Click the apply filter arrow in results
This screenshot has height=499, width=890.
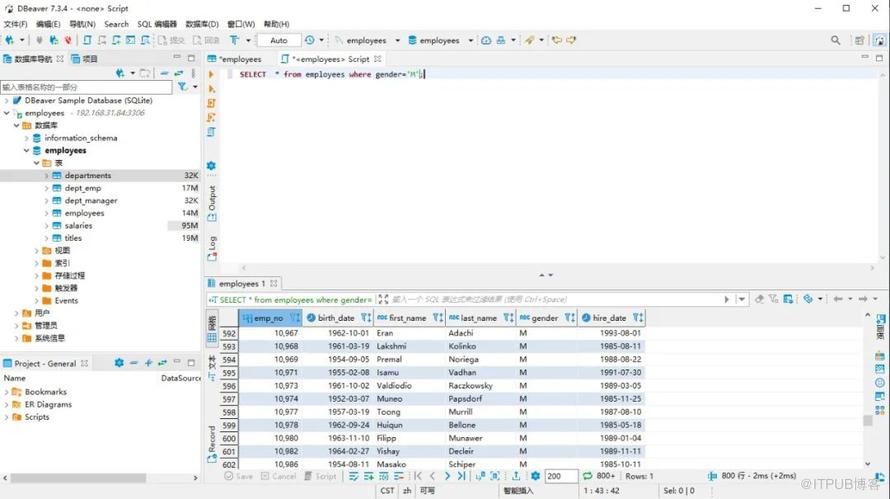(727, 299)
